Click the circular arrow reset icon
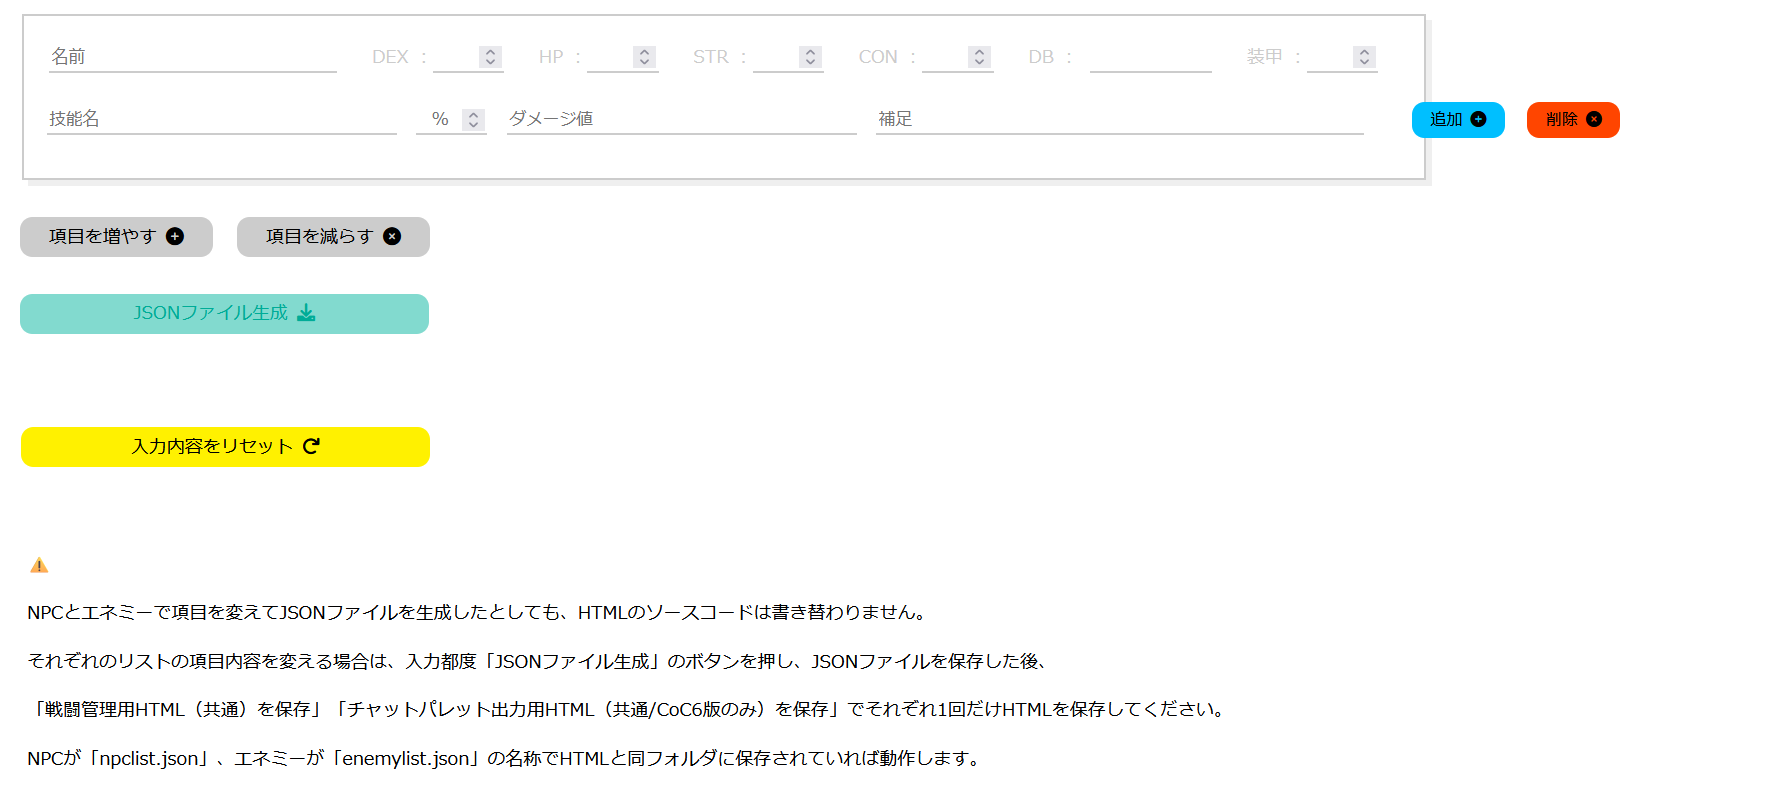 (x=311, y=446)
